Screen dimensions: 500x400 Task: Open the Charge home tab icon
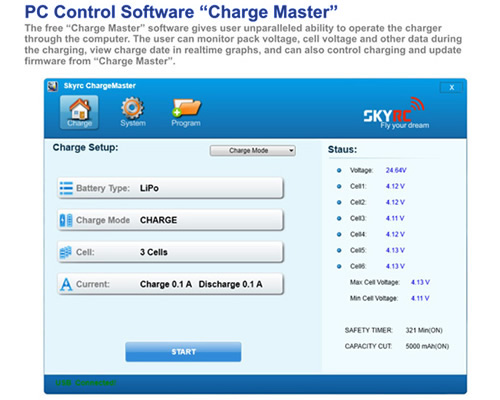[x=79, y=112]
